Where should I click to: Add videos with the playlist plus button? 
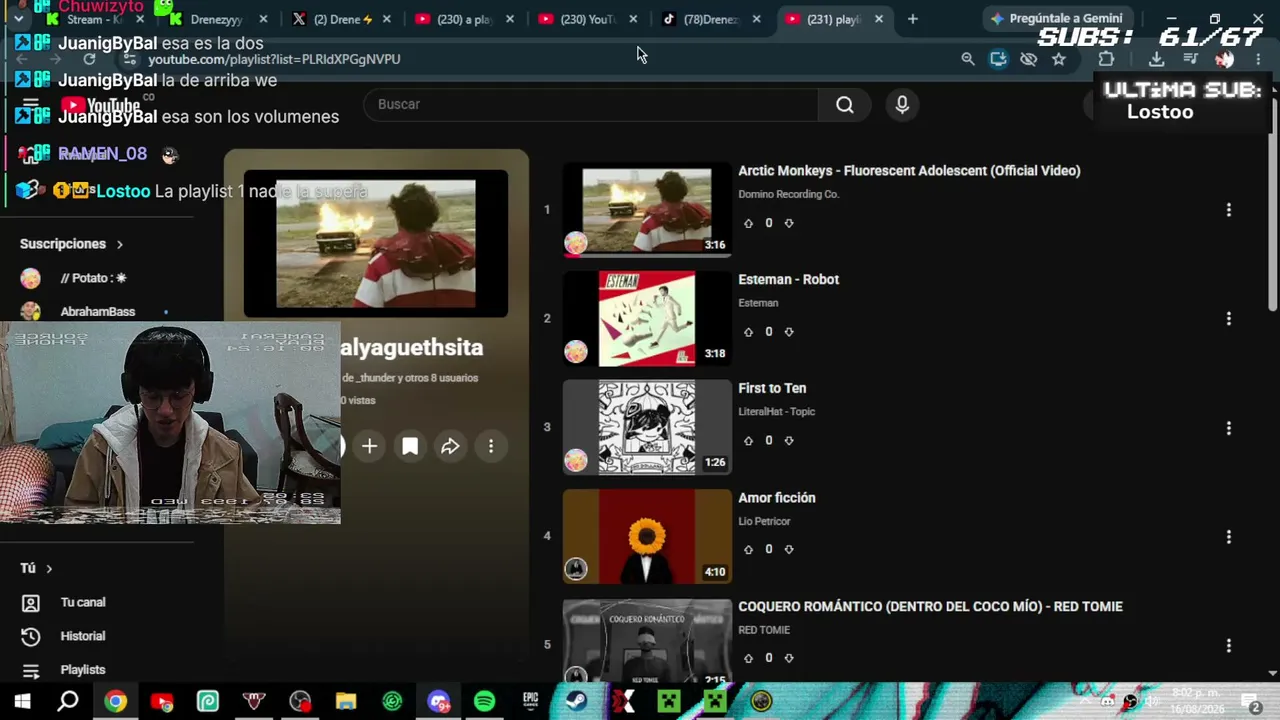coord(369,446)
